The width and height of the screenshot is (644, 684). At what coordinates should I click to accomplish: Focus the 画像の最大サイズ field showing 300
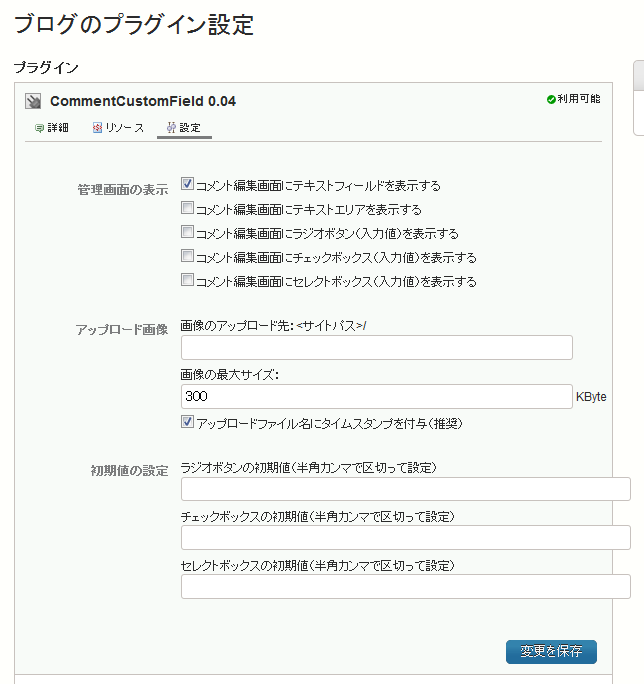[x=377, y=397]
